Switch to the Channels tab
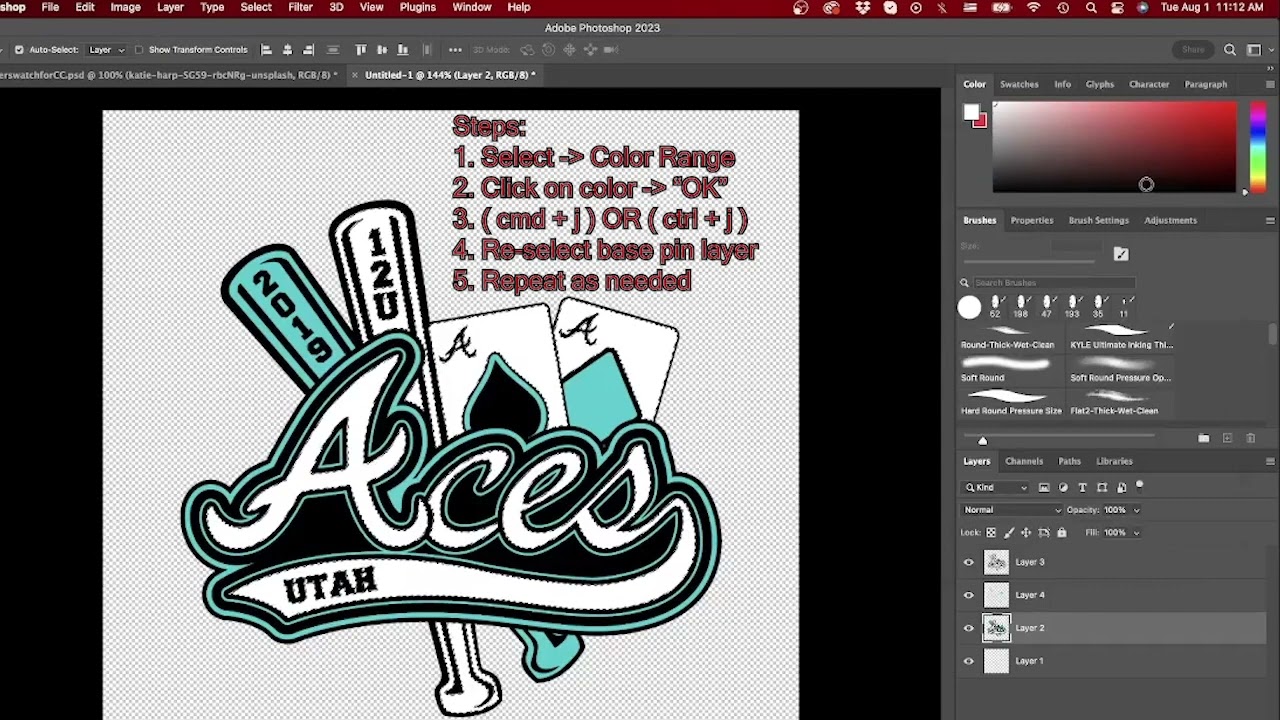Screen dimensions: 1280x720 (x=1024, y=461)
